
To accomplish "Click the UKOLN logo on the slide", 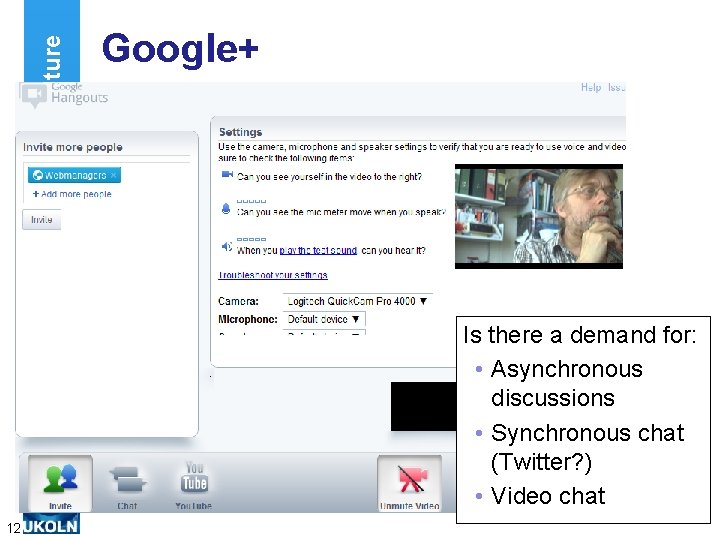I will [x=51, y=525].
